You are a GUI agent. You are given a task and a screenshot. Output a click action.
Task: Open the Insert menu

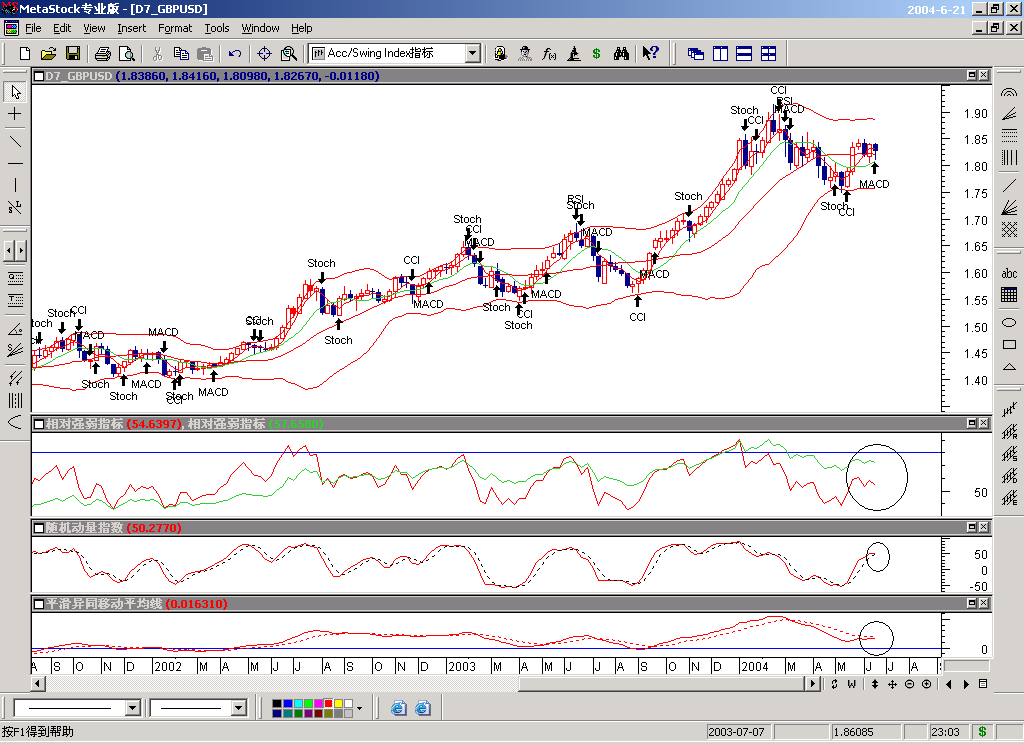point(131,28)
